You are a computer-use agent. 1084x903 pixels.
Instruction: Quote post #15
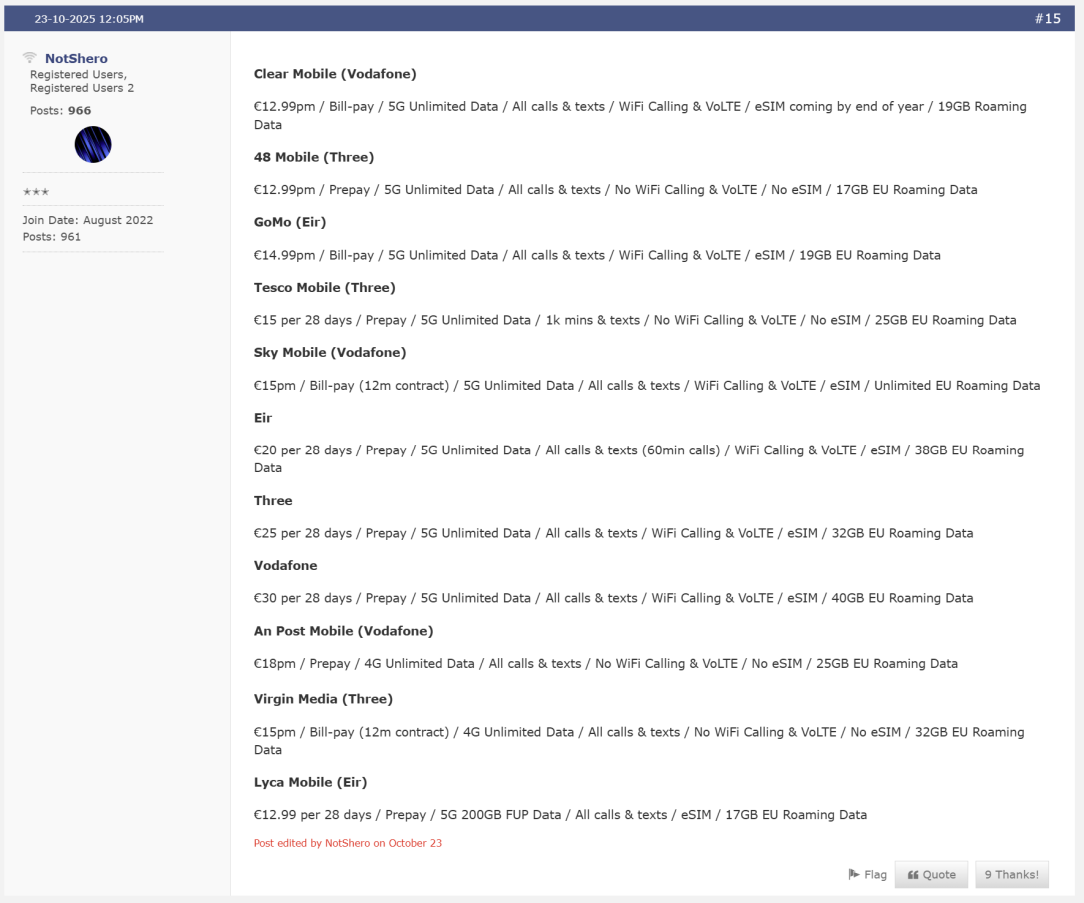pos(931,875)
